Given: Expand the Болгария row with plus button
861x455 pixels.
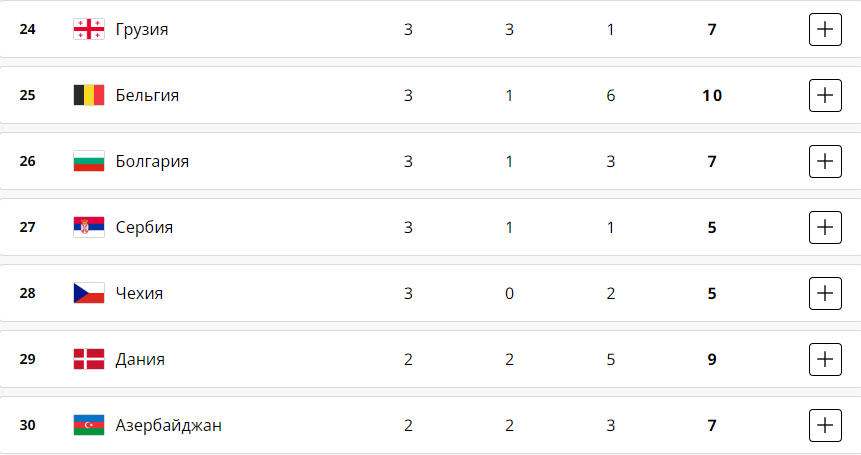Looking at the screenshot, I should [824, 162].
